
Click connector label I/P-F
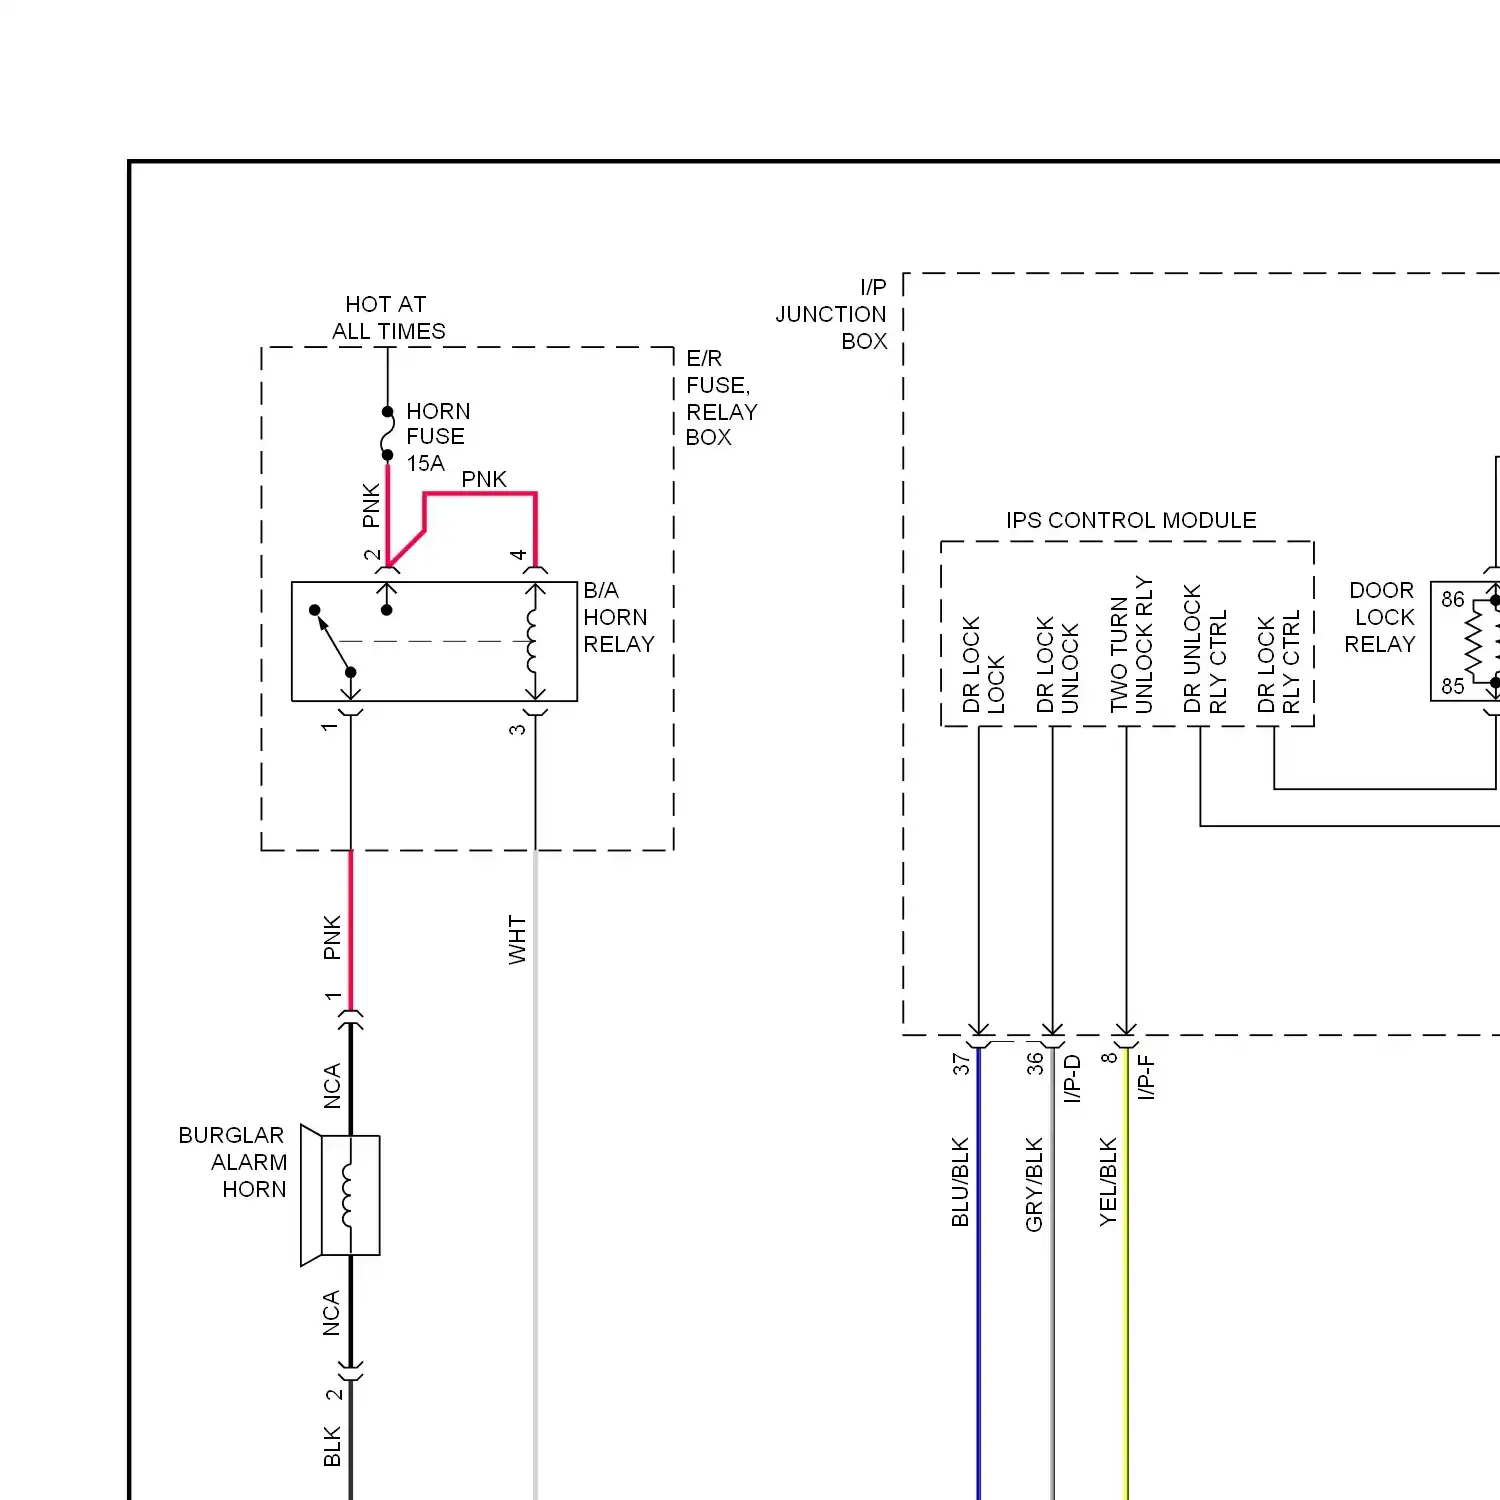point(1146,1076)
